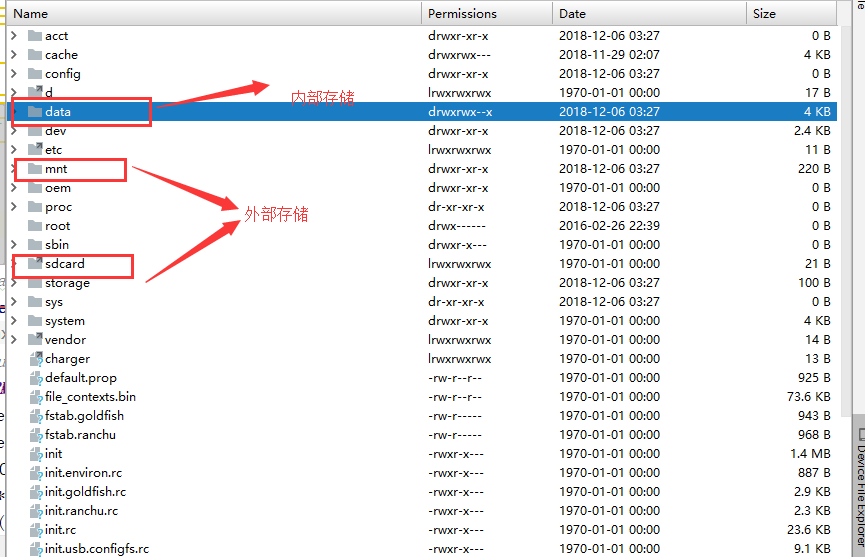The width and height of the screenshot is (865, 557).
Task: Click the 220 B size of mnt
Action: tap(814, 169)
